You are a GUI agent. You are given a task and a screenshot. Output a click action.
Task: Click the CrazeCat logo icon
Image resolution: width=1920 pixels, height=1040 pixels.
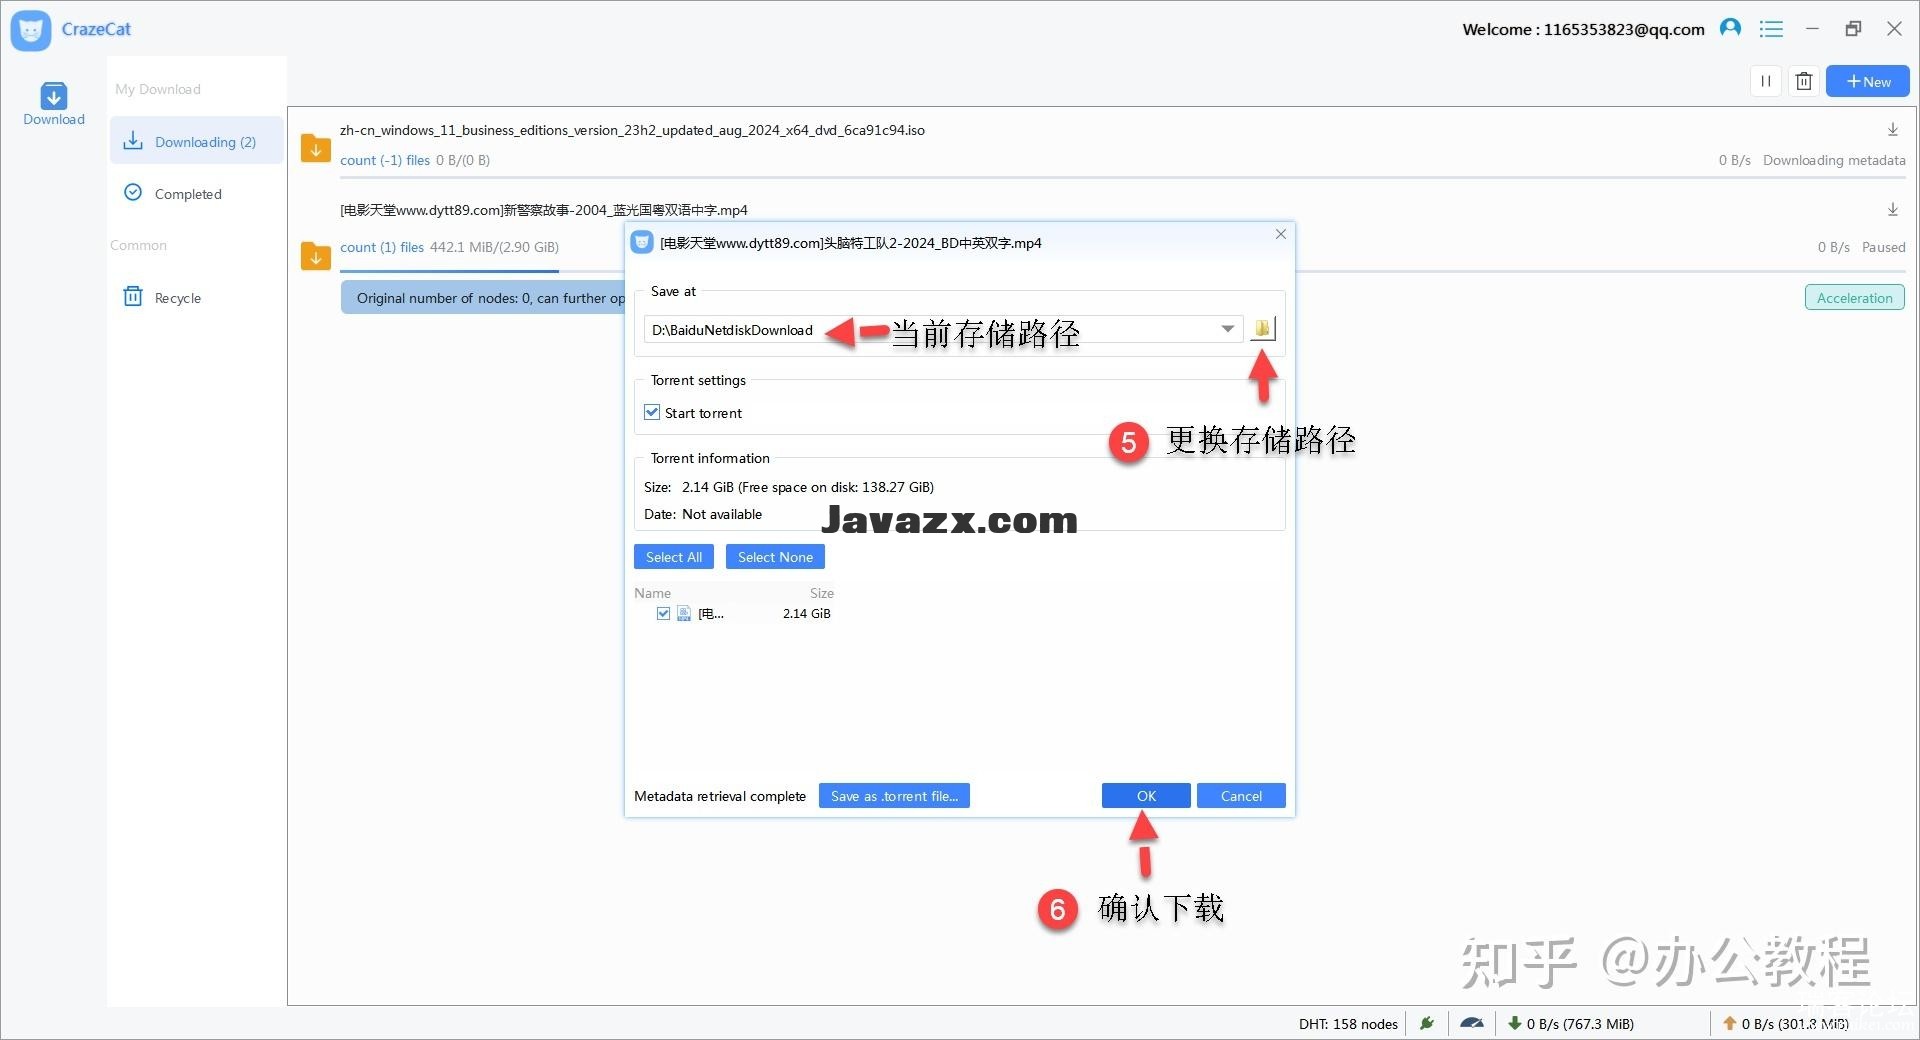click(31, 30)
